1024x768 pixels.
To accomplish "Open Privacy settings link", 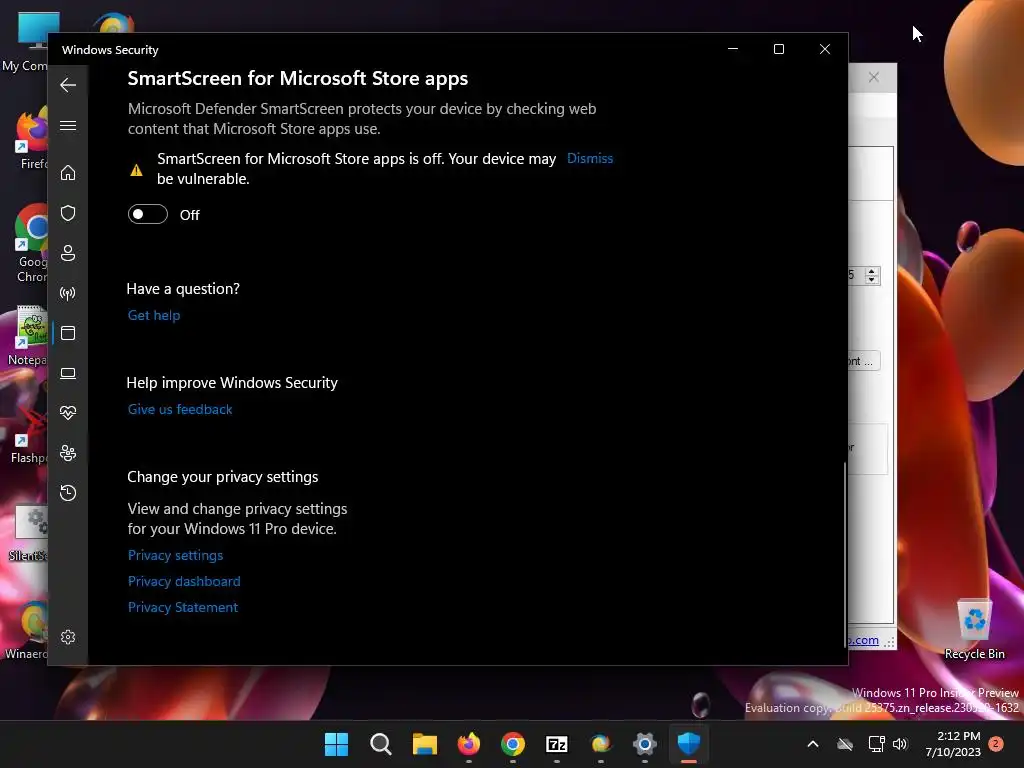I will coord(176,555).
